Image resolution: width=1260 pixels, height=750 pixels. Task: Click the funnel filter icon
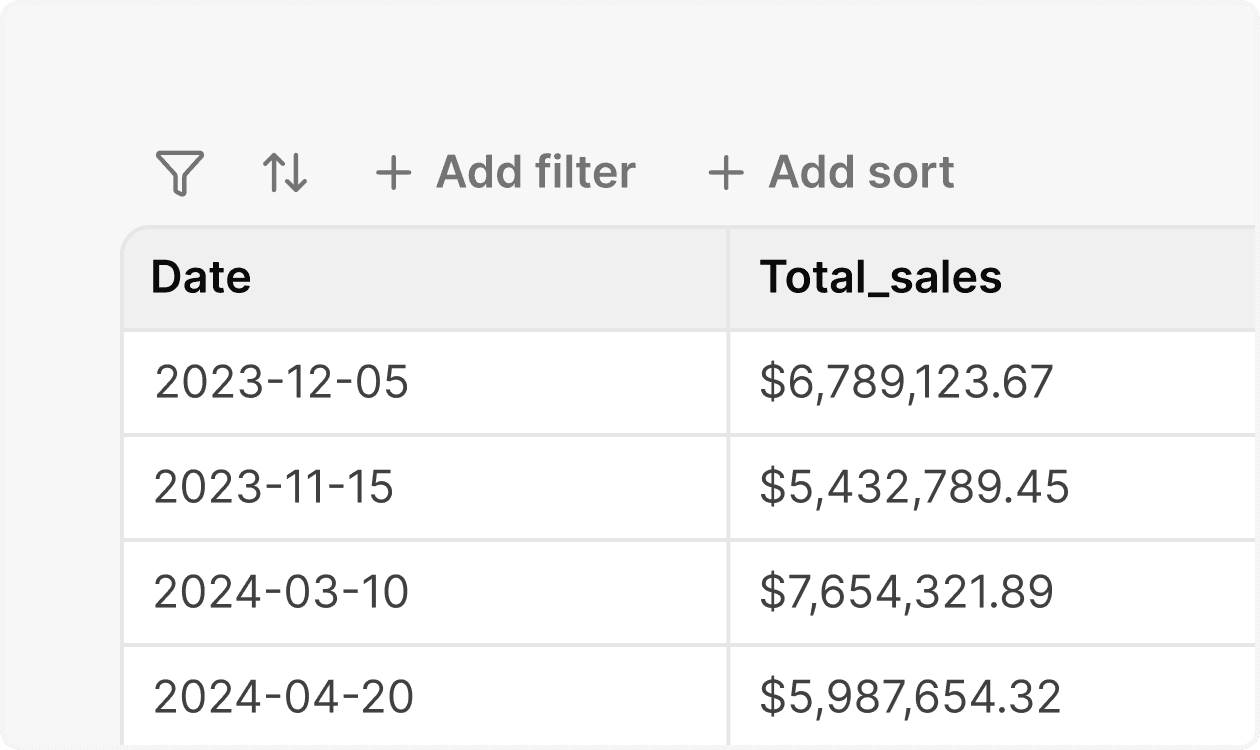[180, 173]
